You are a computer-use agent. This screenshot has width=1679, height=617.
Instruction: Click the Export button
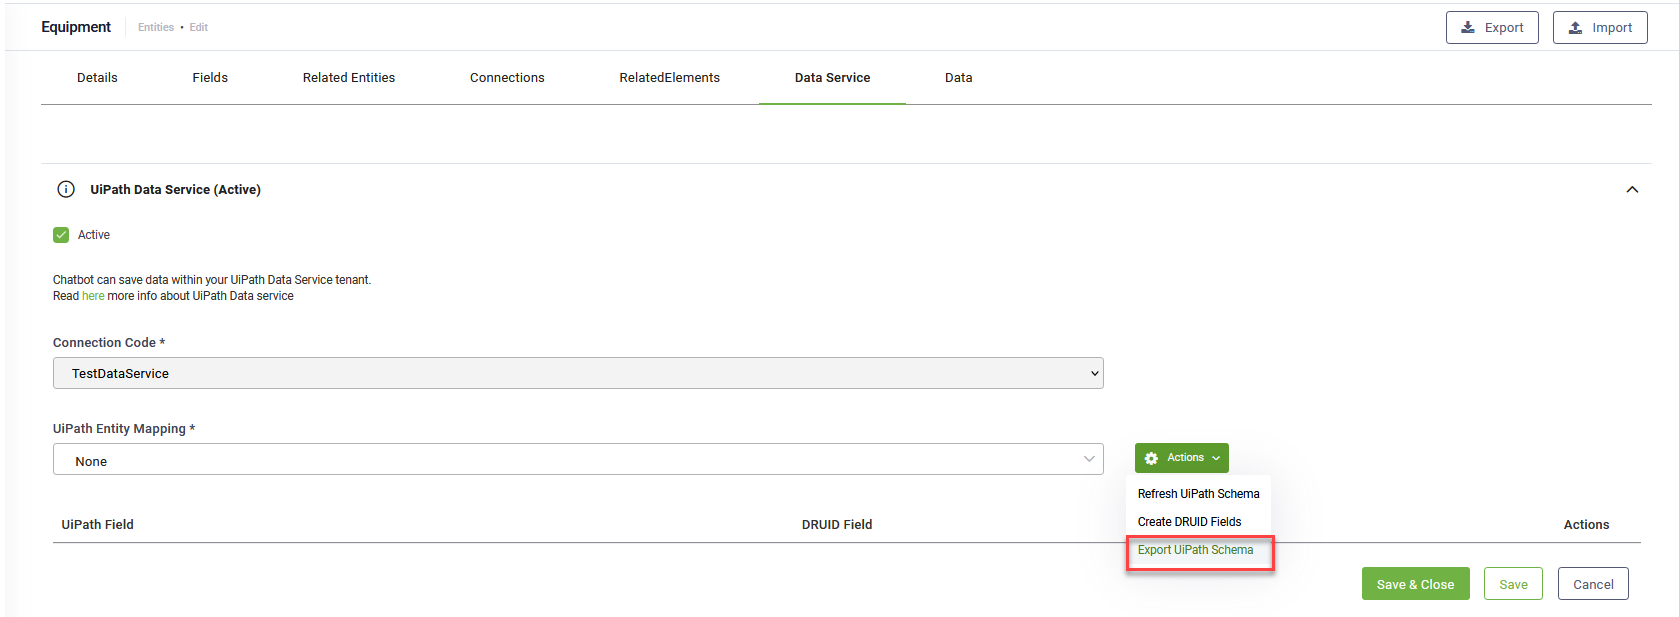click(1491, 28)
